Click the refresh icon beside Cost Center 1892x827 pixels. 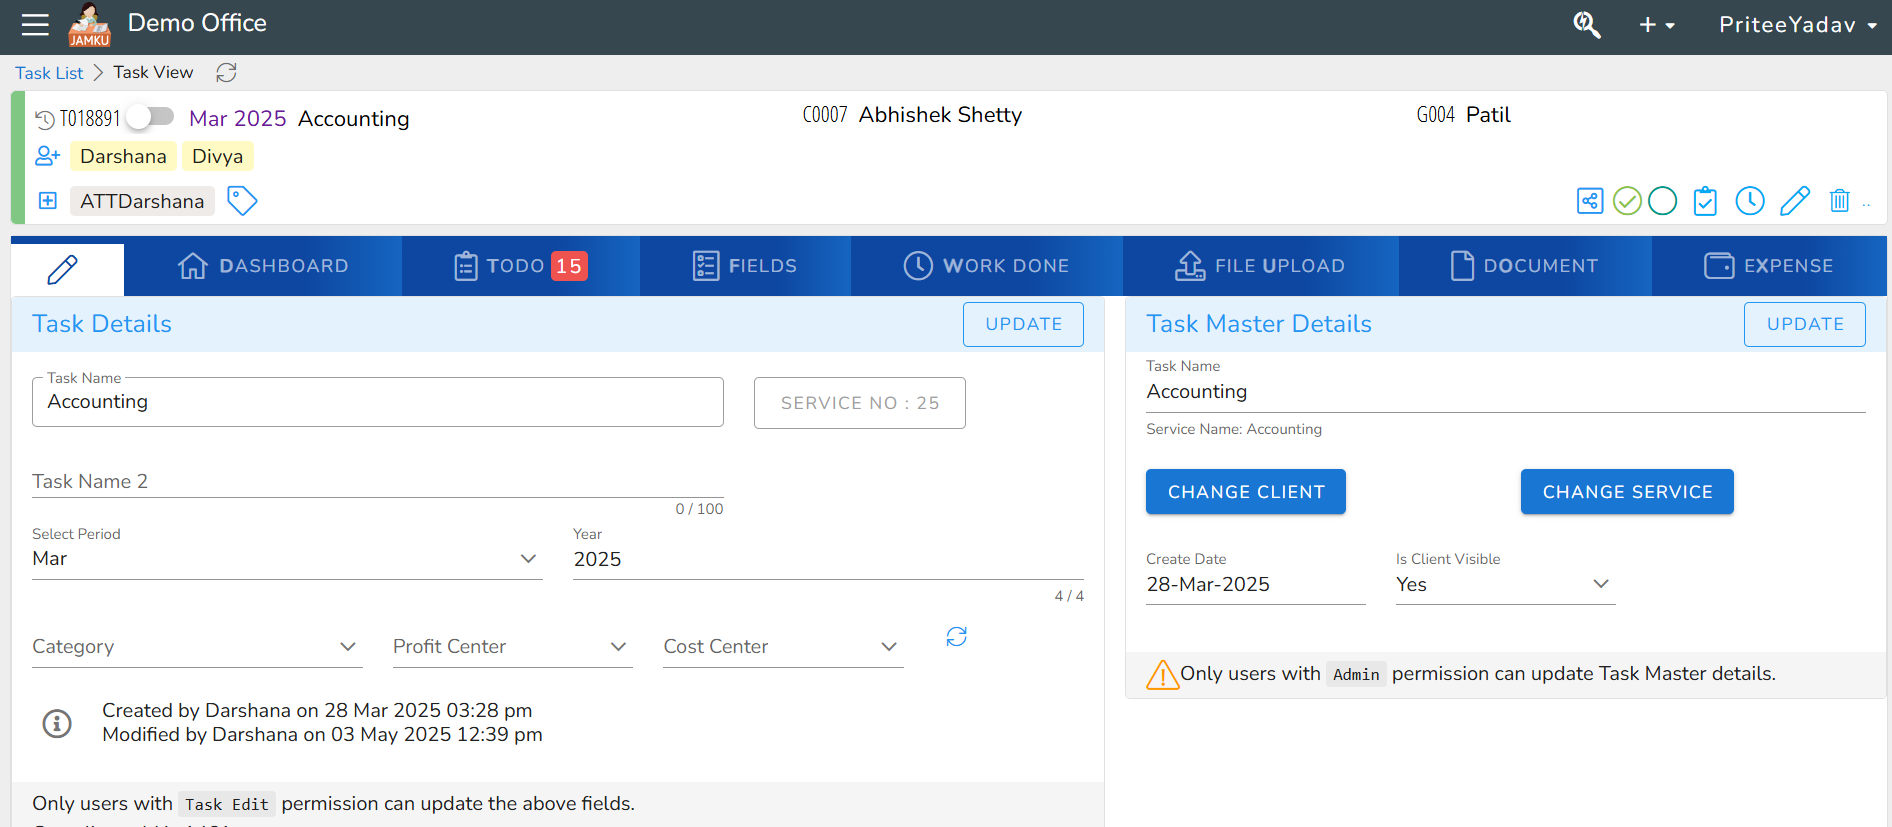click(957, 637)
